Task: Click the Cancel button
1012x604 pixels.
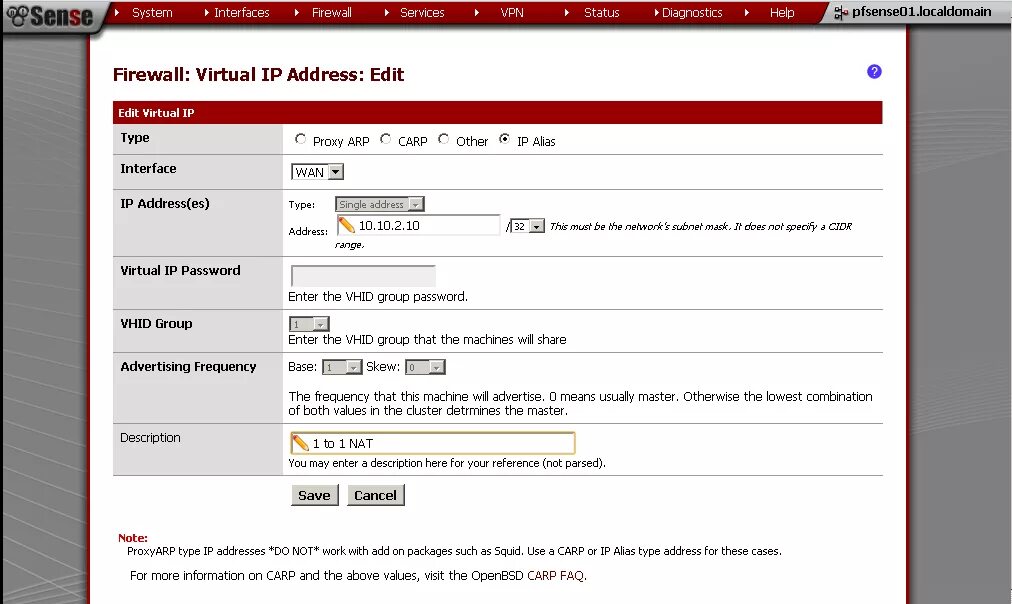Action: [x=376, y=496]
